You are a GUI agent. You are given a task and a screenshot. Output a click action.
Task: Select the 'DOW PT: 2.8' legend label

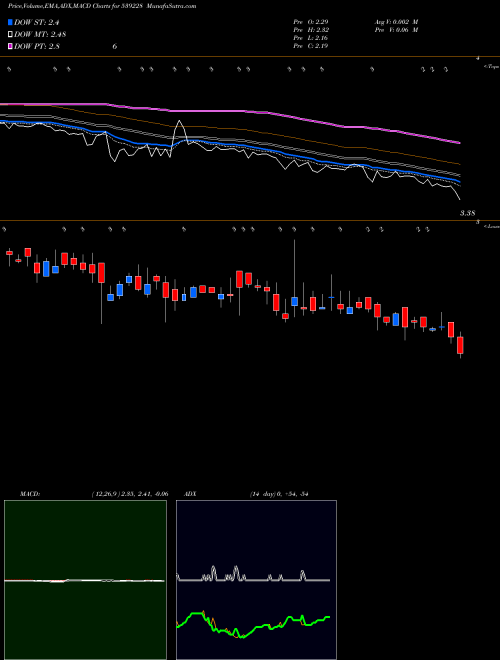[37, 46]
